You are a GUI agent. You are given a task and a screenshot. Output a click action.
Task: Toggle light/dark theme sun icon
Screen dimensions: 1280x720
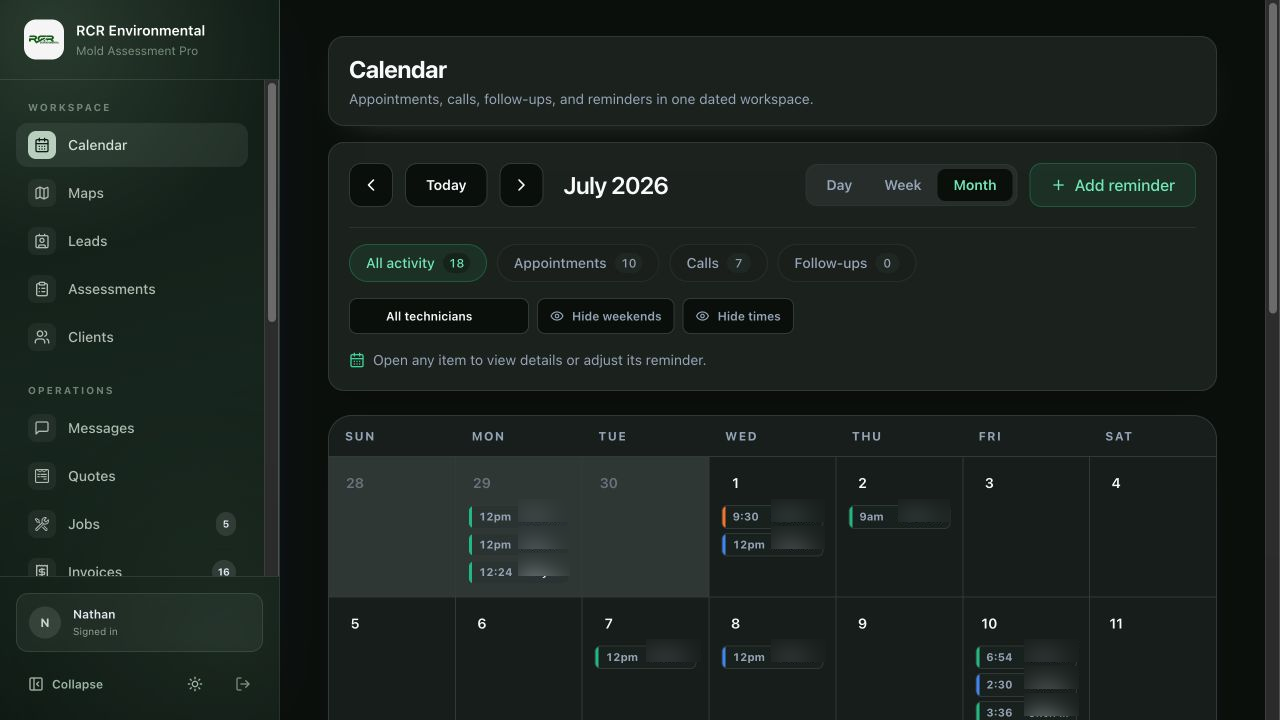pyautogui.click(x=195, y=684)
